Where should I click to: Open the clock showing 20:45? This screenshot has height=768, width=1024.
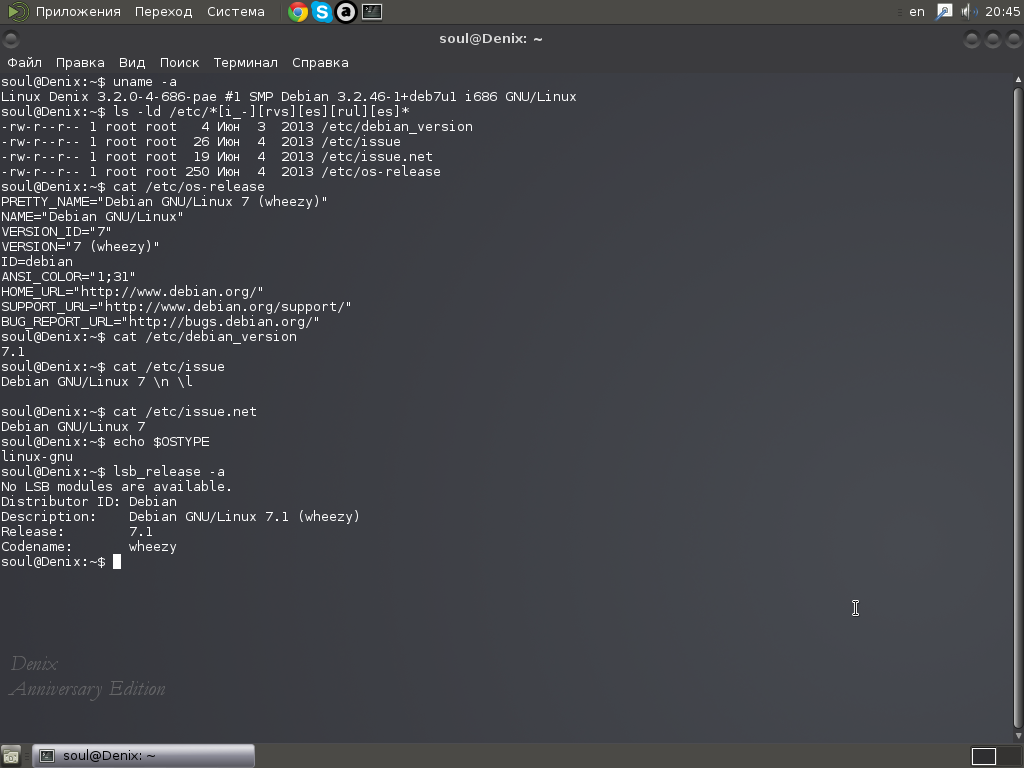coord(1002,12)
